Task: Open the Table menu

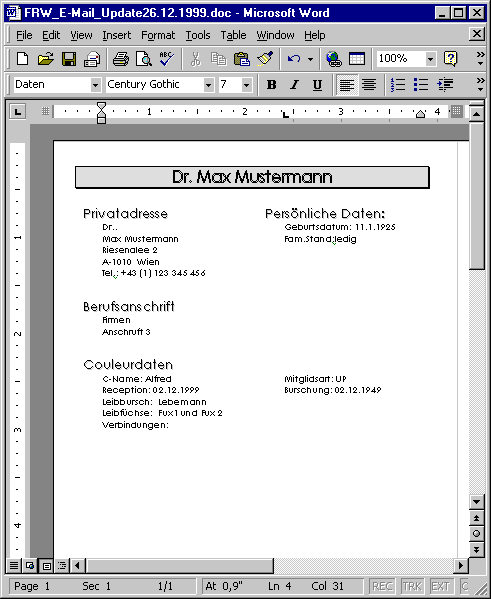Action: 233,36
